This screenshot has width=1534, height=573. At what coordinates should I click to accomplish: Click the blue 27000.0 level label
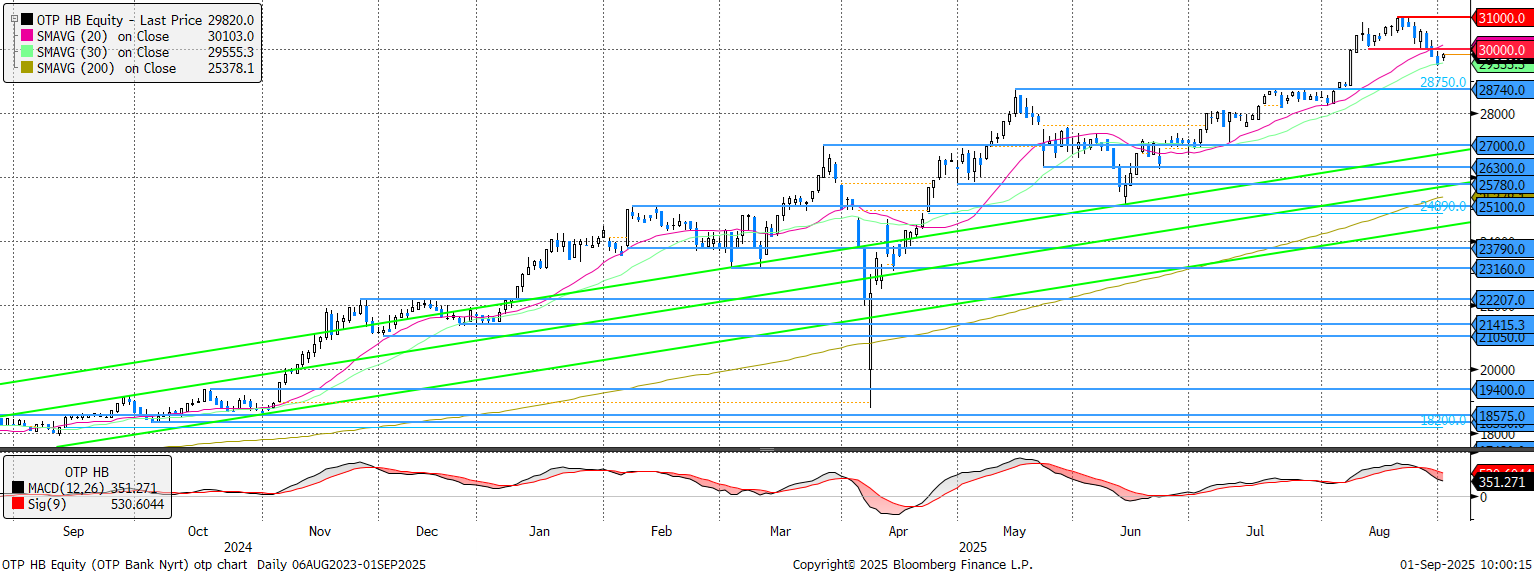pos(1502,146)
